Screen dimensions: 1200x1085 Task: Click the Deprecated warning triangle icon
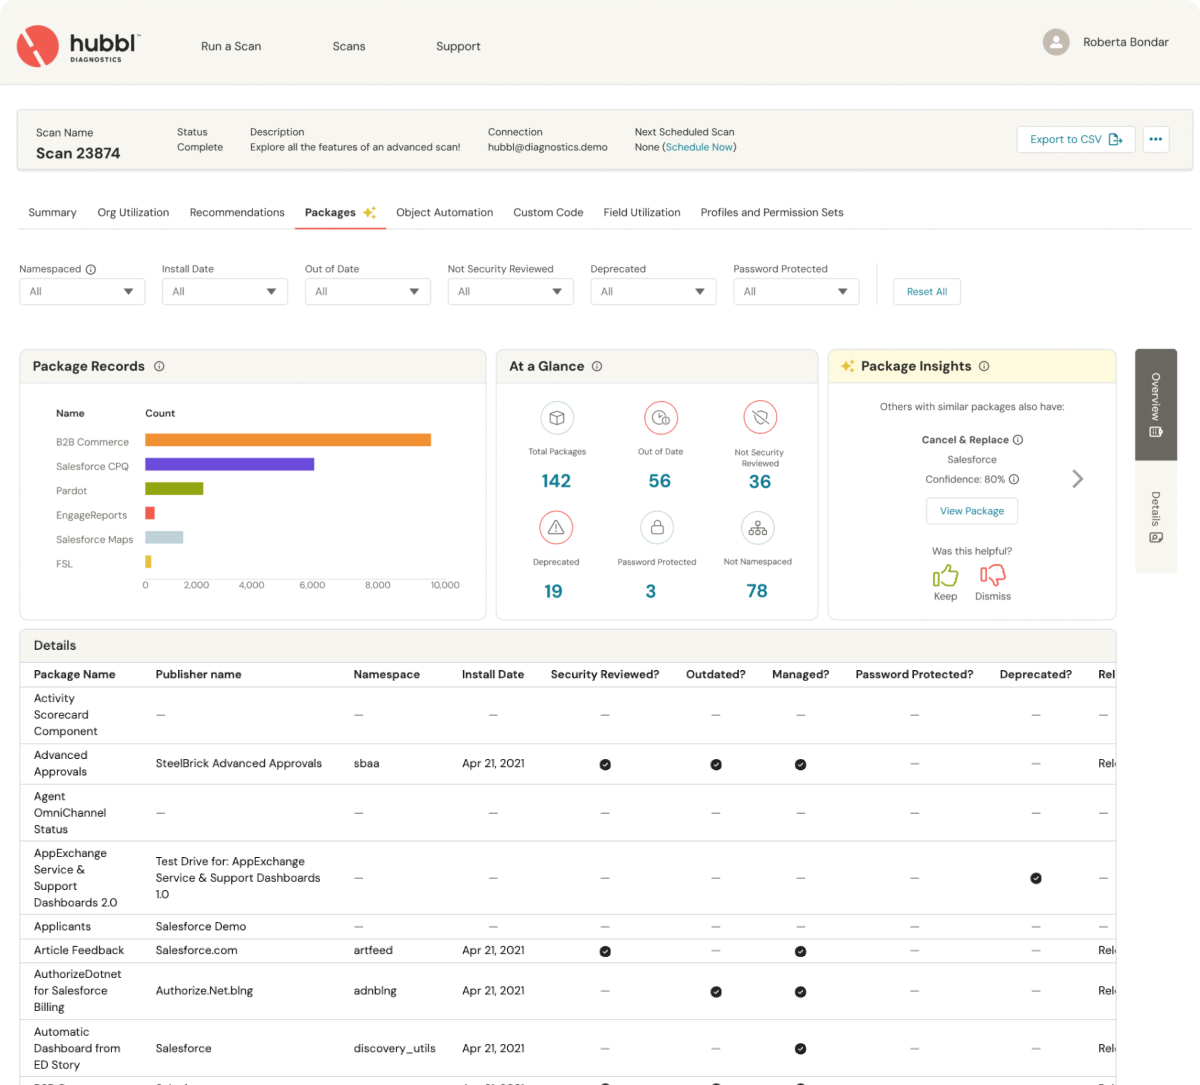point(556,528)
